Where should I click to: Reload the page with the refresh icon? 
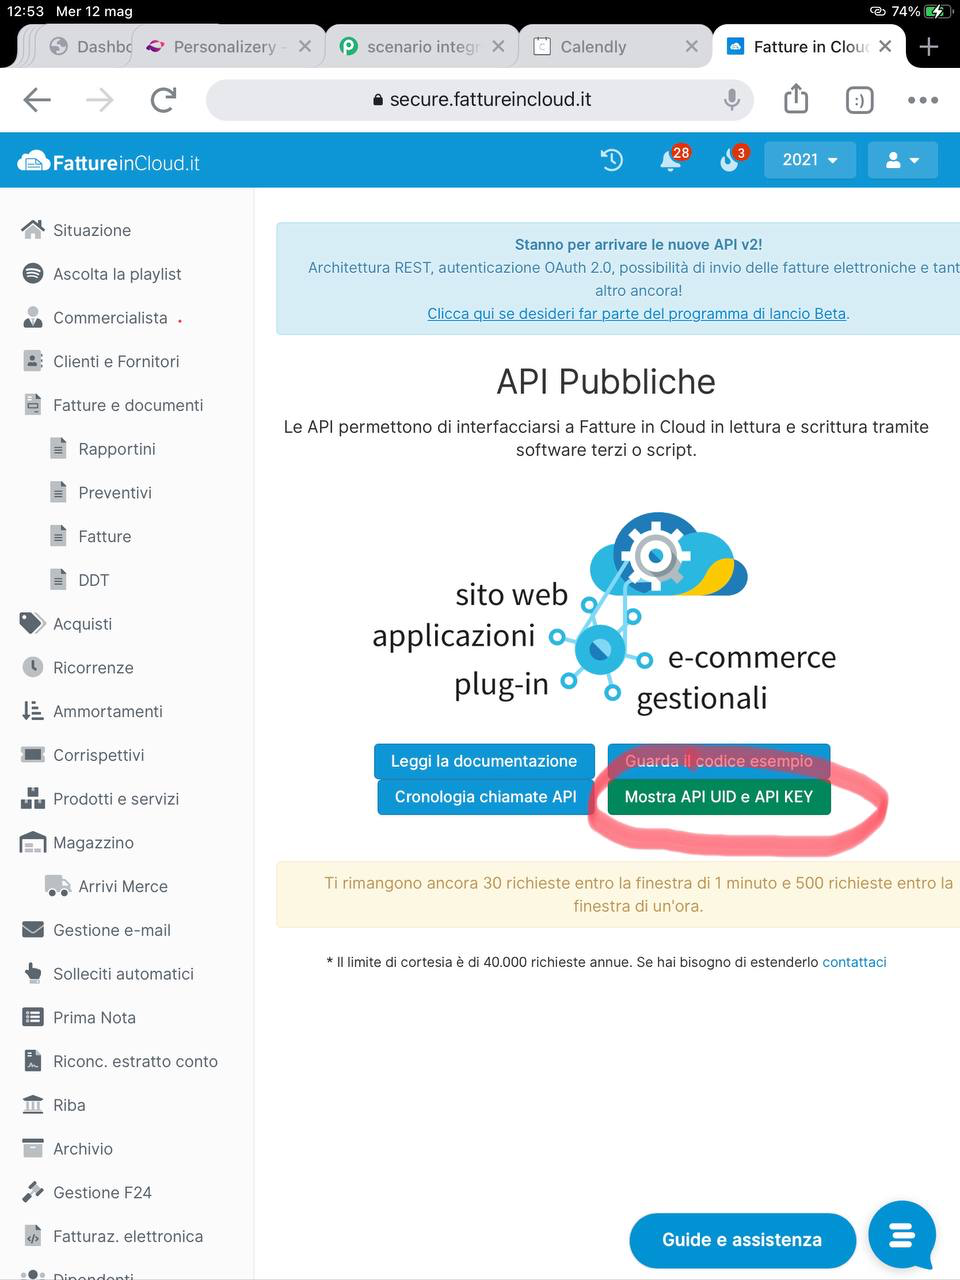164,100
